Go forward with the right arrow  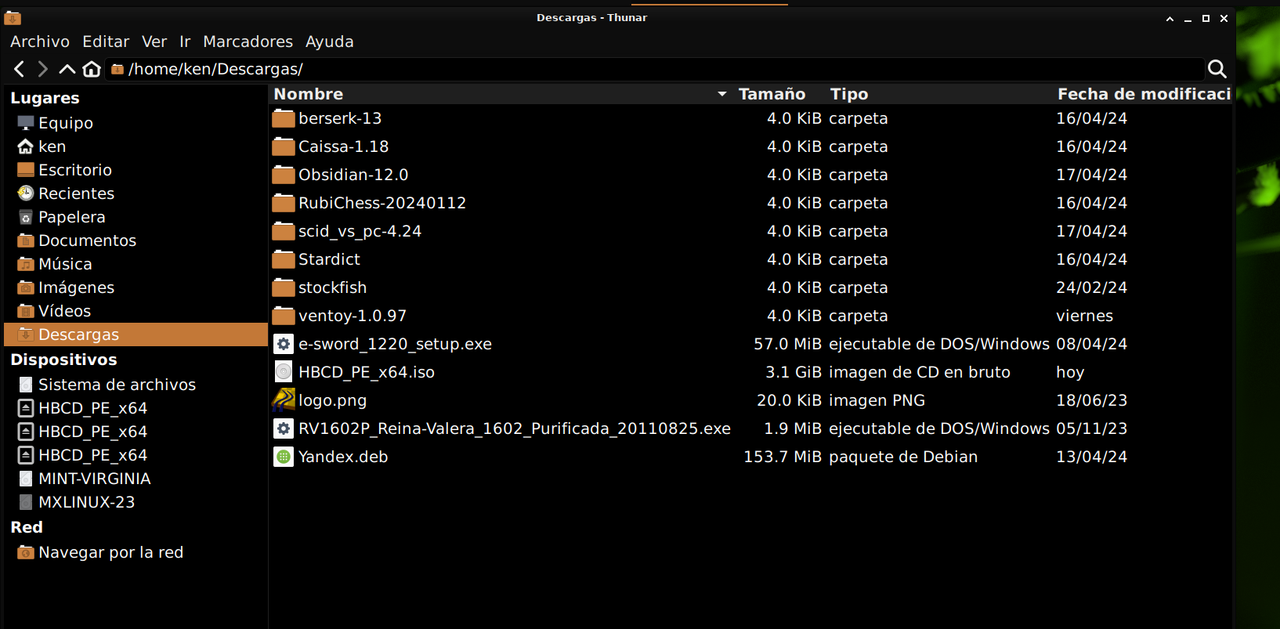click(42, 69)
